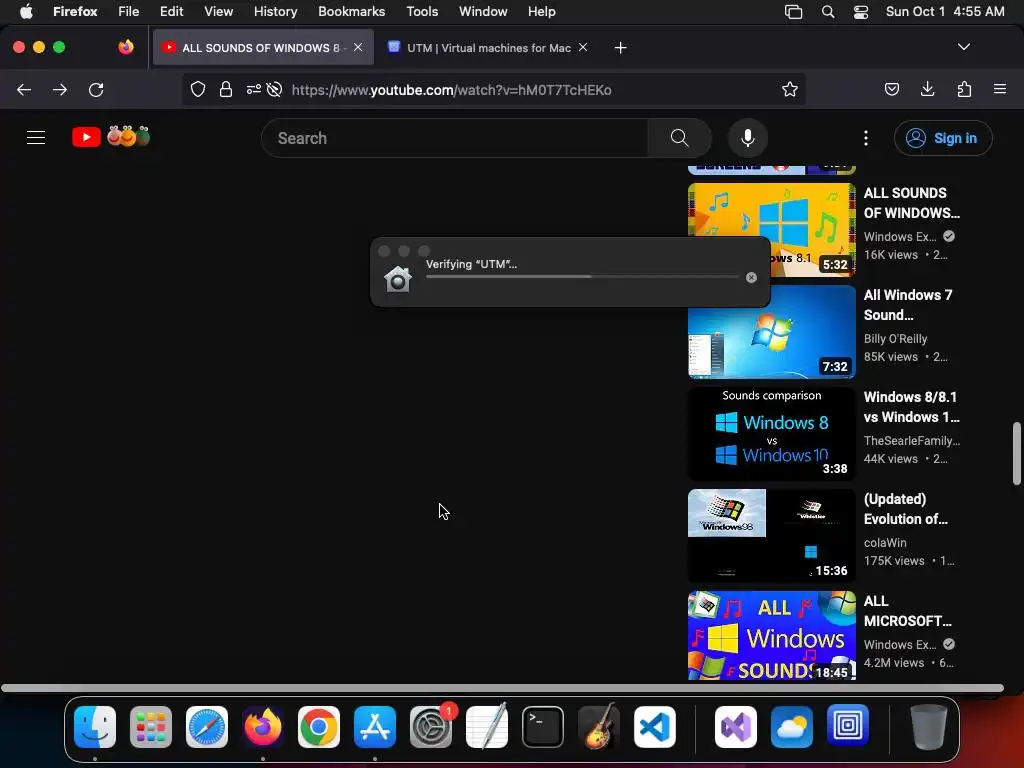
Task: Open site permissions icon in address bar
Action: (253, 89)
